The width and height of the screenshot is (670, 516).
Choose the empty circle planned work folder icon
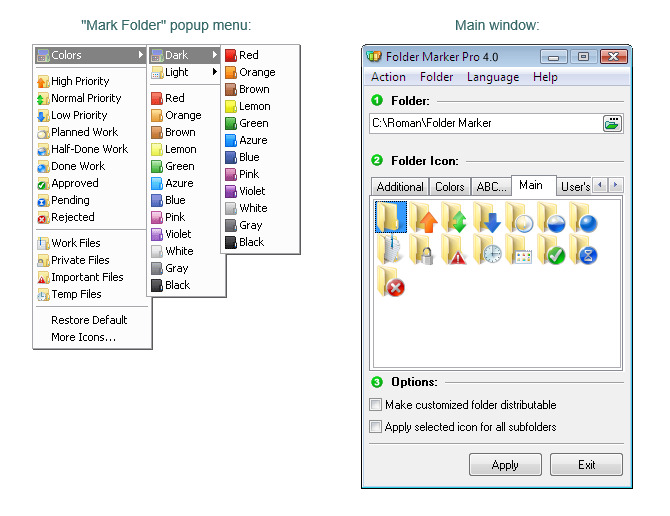tap(519, 217)
